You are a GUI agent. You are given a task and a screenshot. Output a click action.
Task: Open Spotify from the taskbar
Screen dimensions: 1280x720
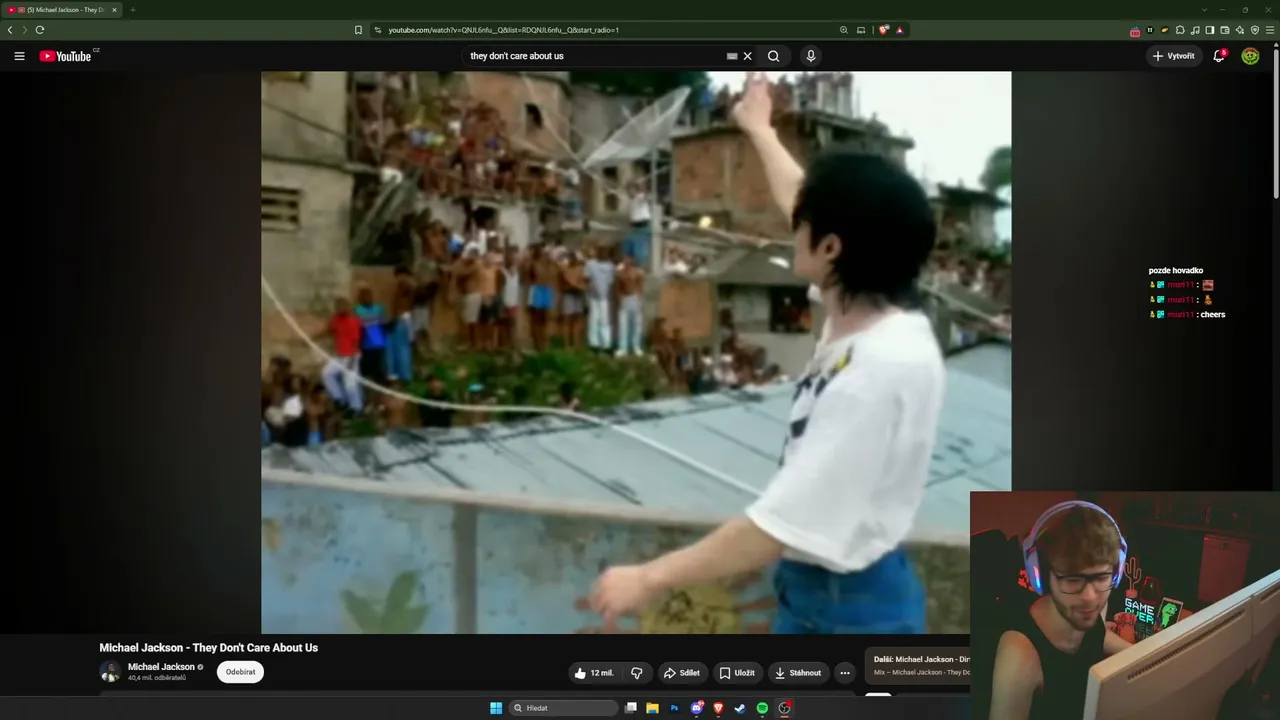pyautogui.click(x=762, y=708)
